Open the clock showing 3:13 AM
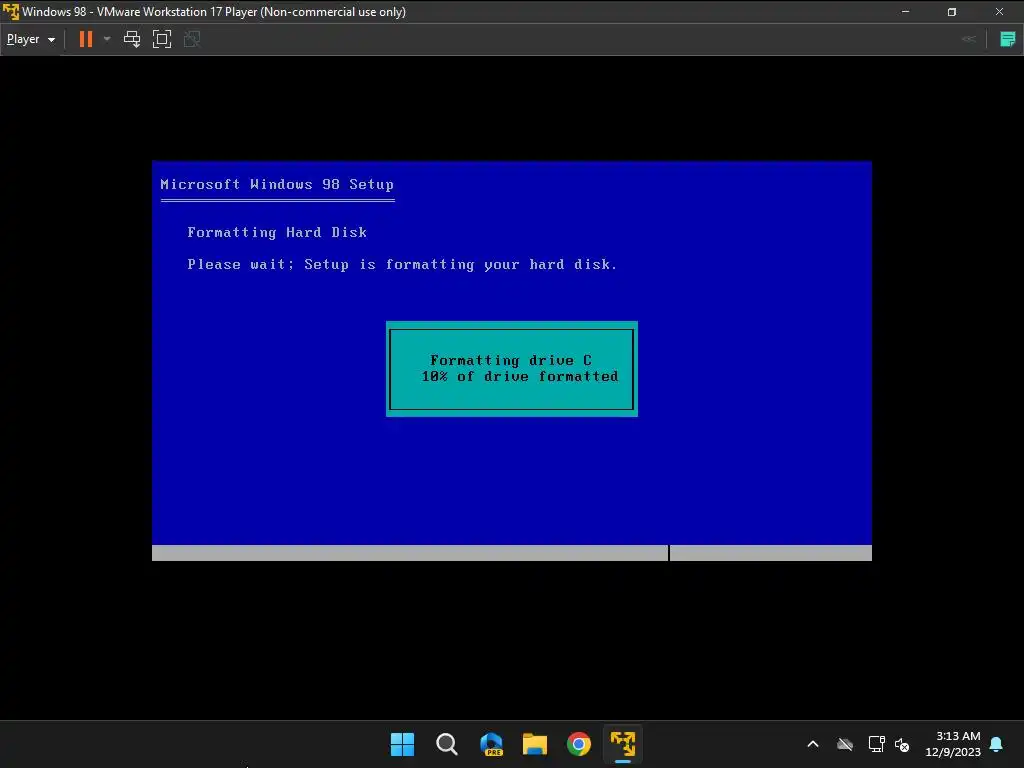This screenshot has width=1024, height=768. [953, 744]
